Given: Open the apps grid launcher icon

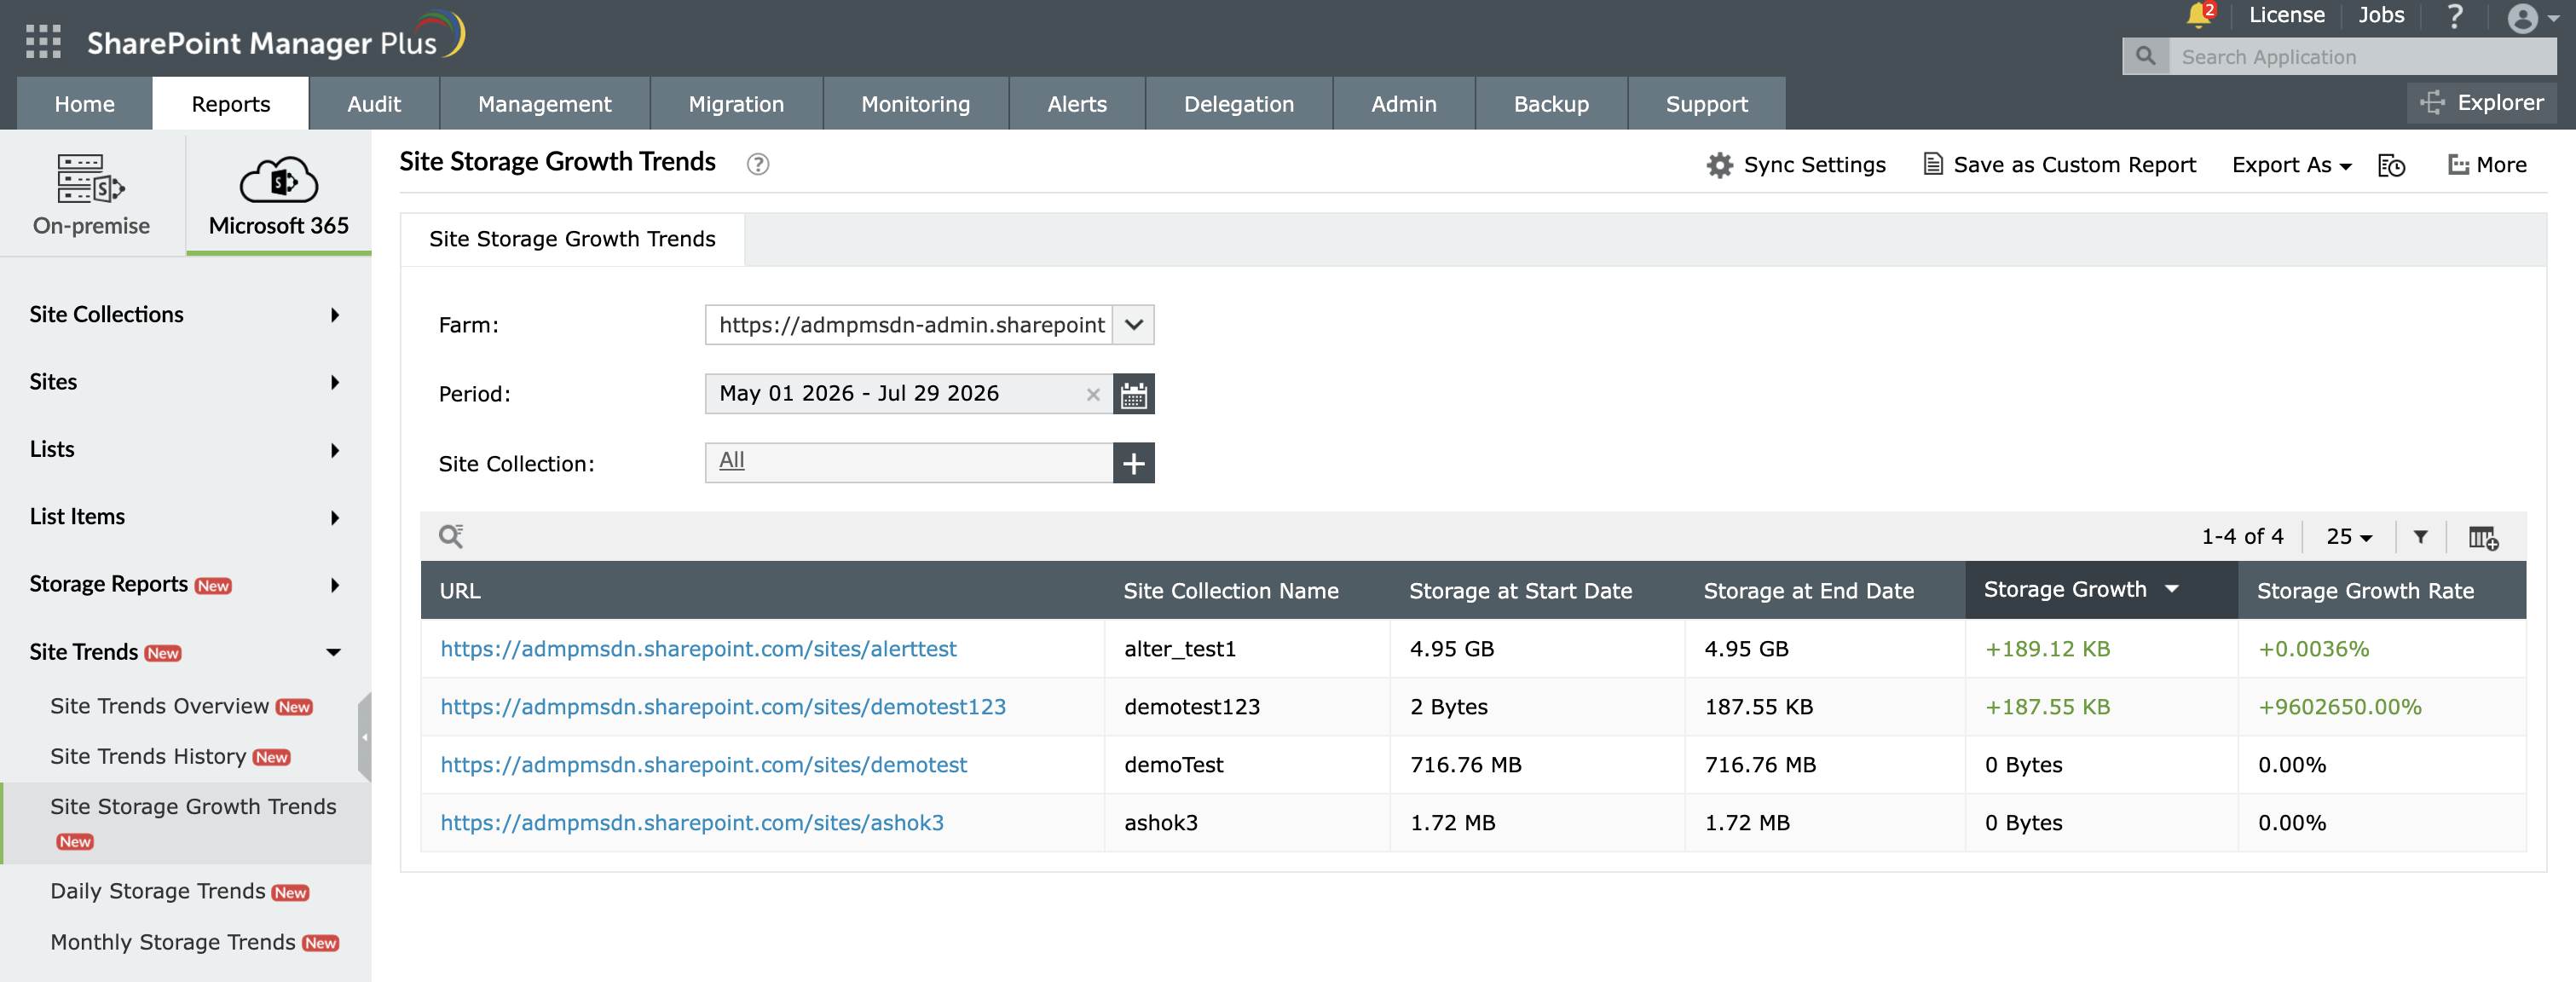Looking at the screenshot, I should click(43, 41).
